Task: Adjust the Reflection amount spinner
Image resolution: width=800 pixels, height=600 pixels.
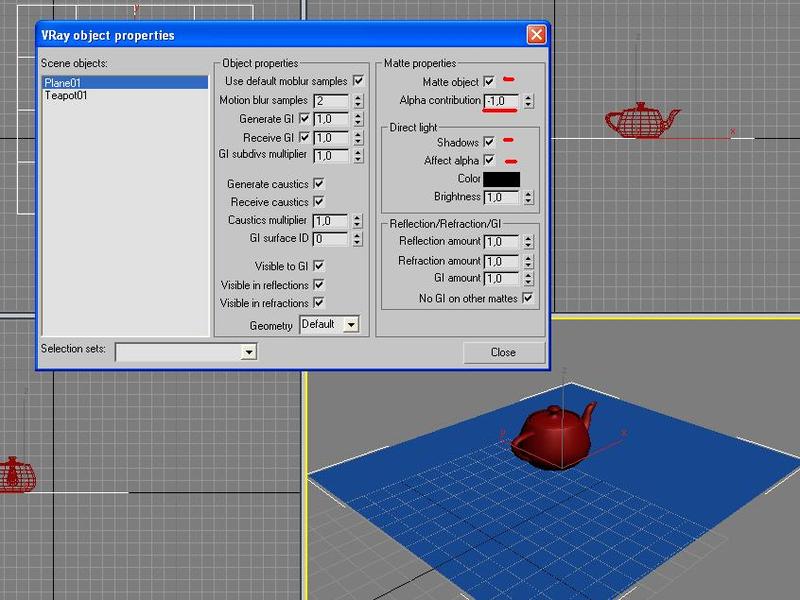Action: click(529, 242)
